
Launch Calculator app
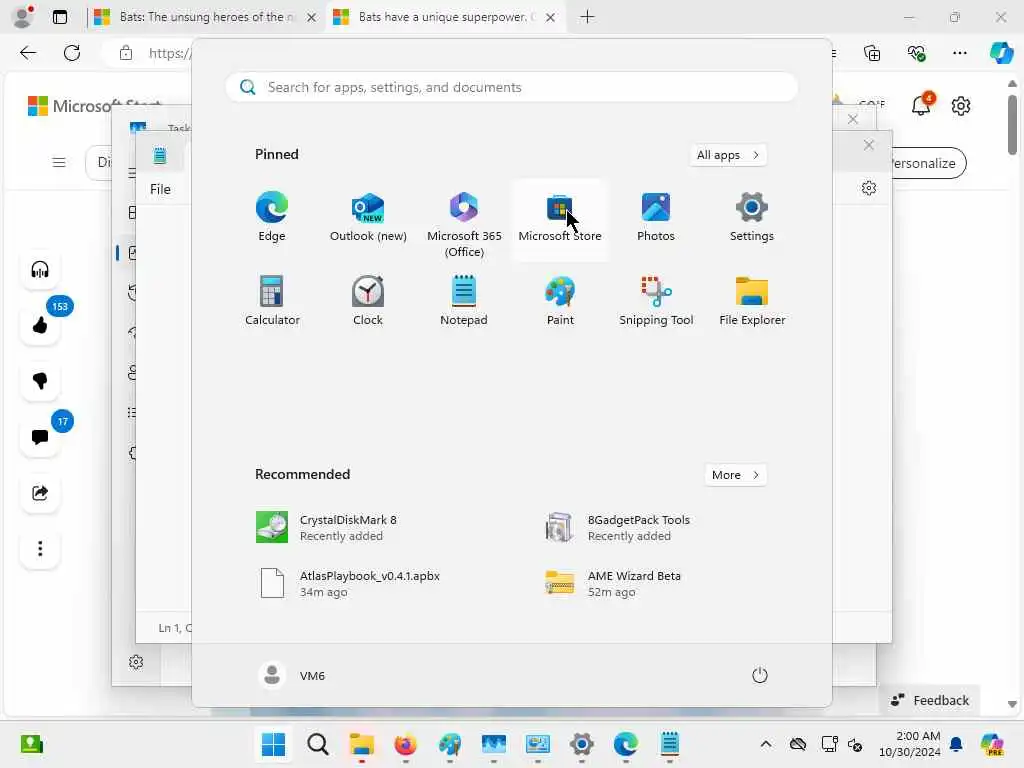pyautogui.click(x=272, y=301)
